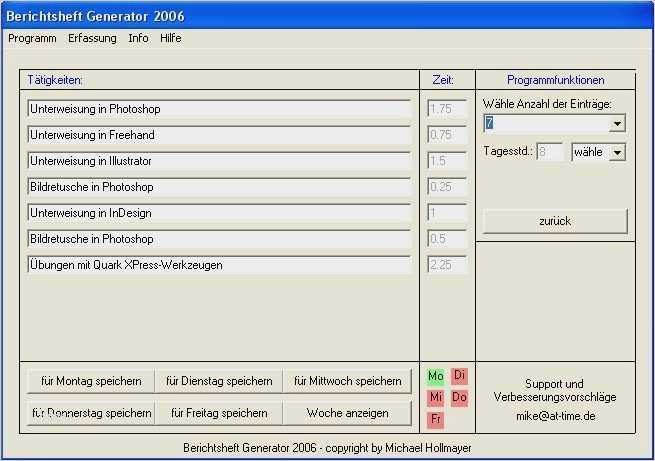655x461 pixels.
Task: Click the red Fr day indicator
Action: [x=436, y=419]
